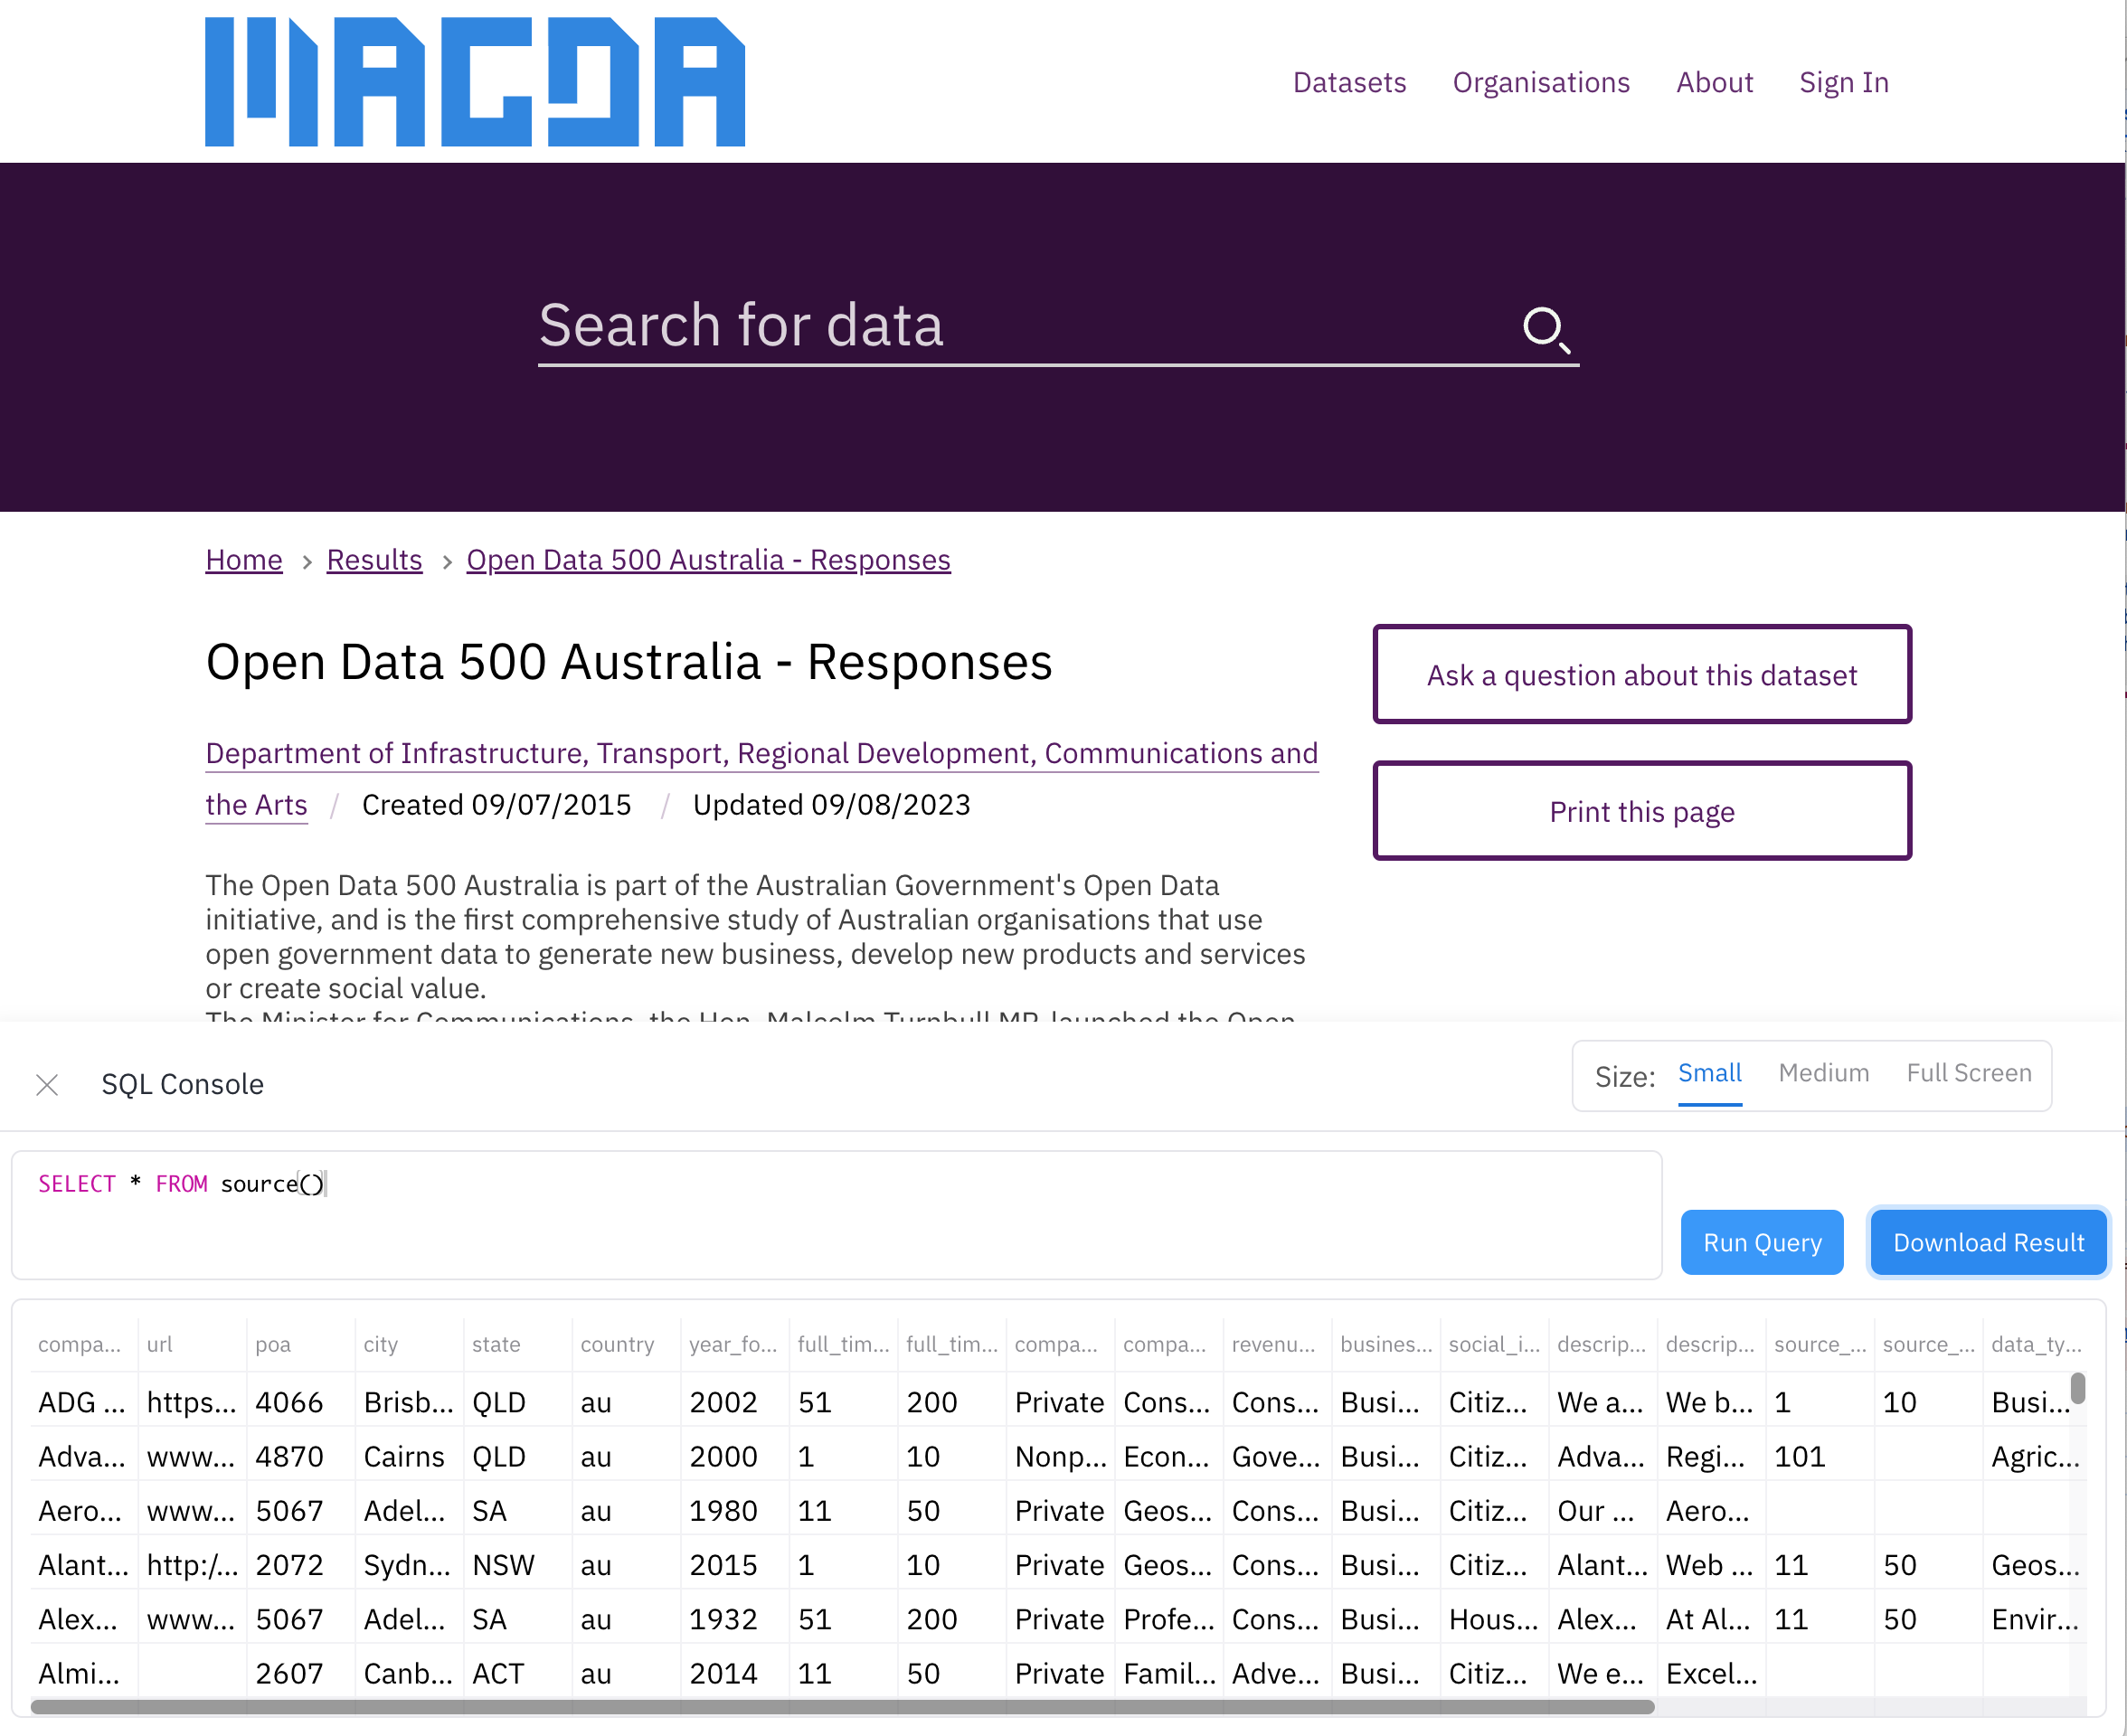
Task: Go to Home breadcrumb link
Action: (244, 560)
